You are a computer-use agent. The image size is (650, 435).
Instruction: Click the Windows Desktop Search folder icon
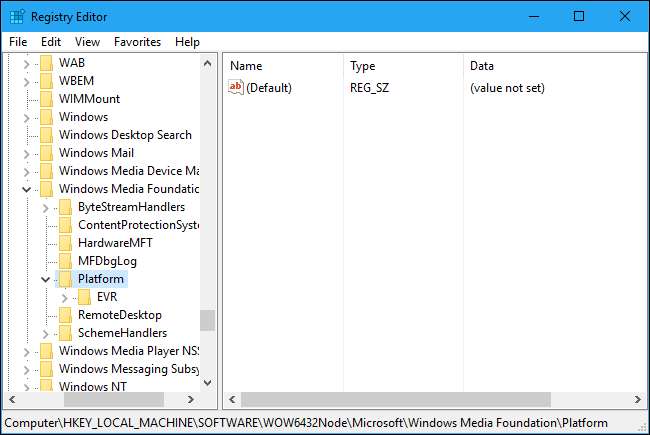(46, 135)
